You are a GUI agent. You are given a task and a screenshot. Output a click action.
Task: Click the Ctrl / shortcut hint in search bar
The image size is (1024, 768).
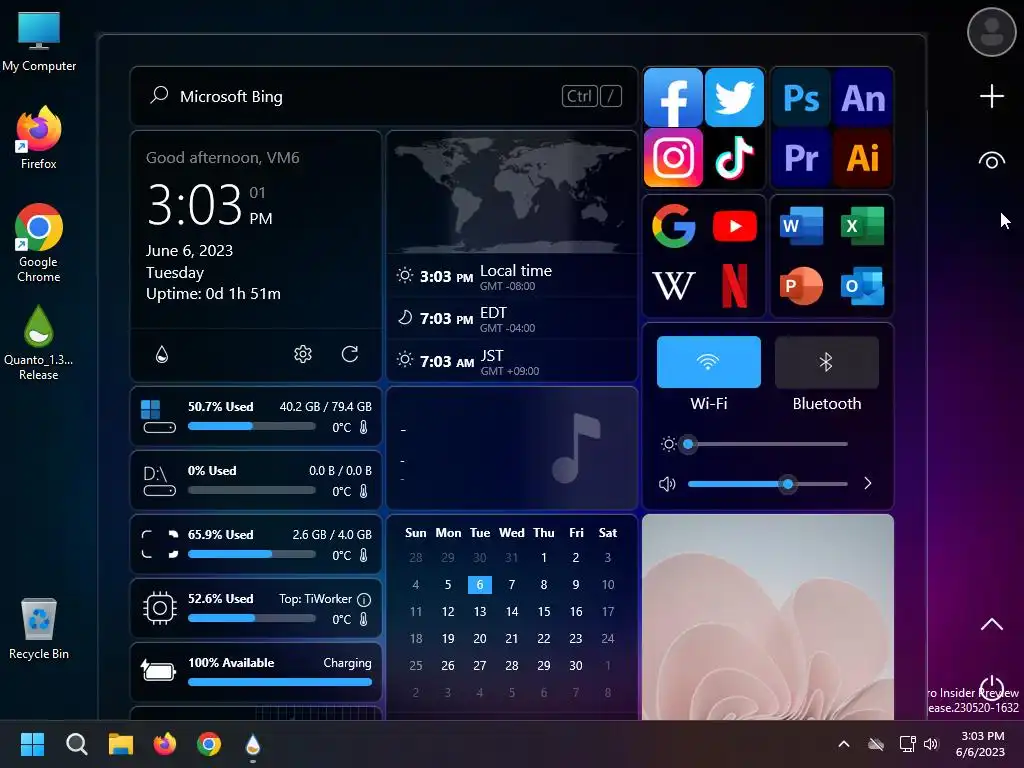591,96
